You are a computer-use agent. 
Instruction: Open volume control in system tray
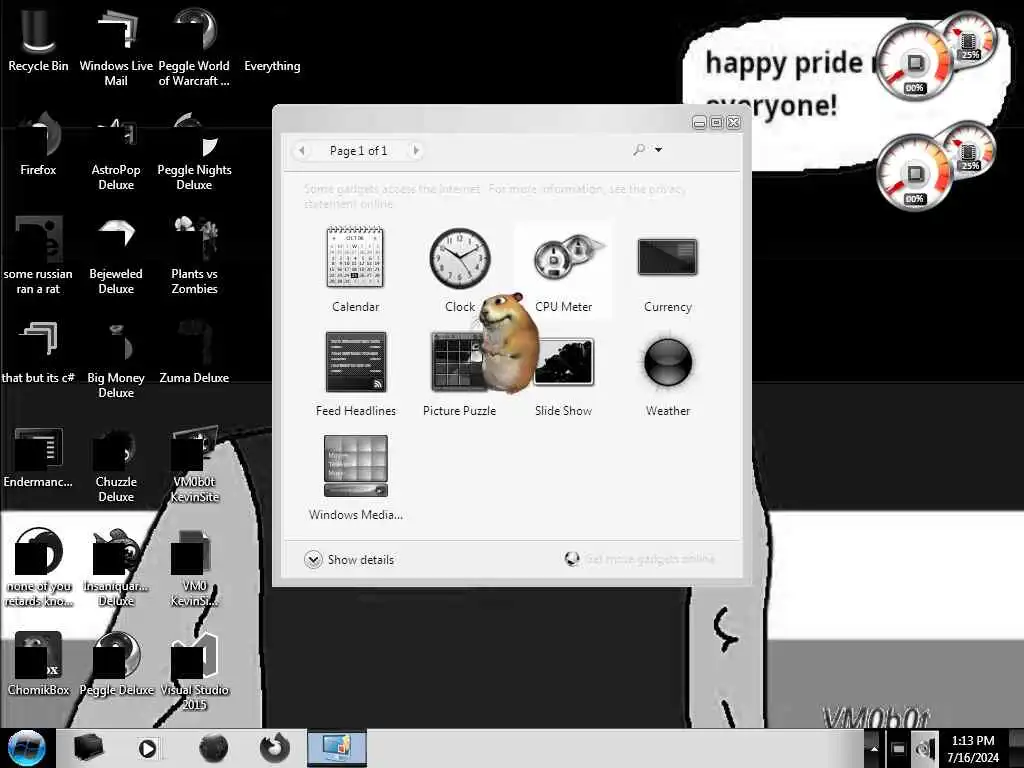click(x=925, y=748)
